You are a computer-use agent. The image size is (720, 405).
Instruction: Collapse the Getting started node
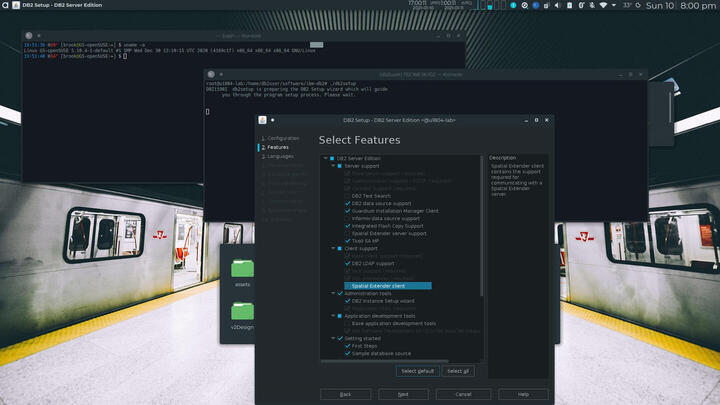[333, 338]
